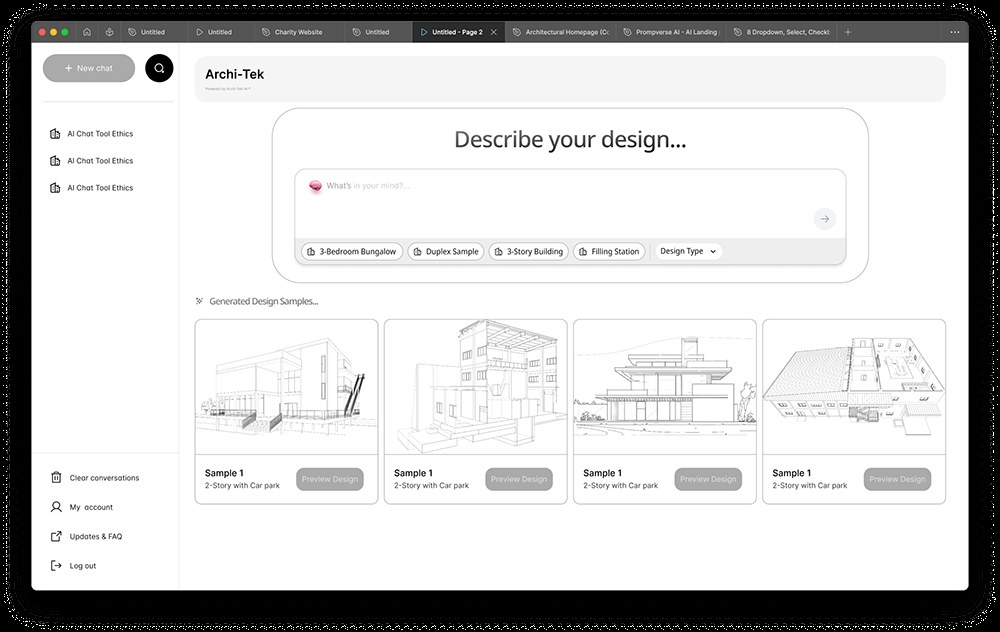1000x632 pixels.
Task: Choose the 3-Bedroom Bungalow suggestion
Action: point(351,252)
